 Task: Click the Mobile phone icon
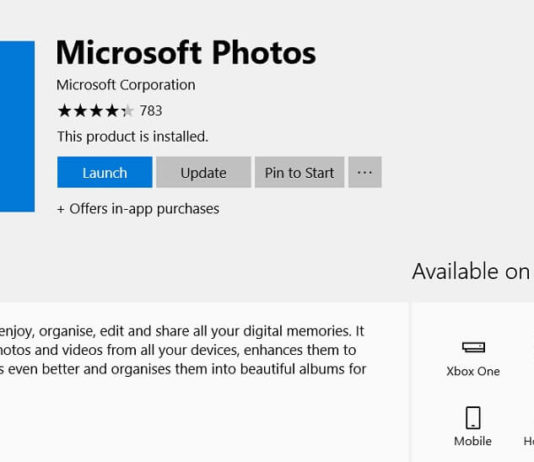coord(473,418)
